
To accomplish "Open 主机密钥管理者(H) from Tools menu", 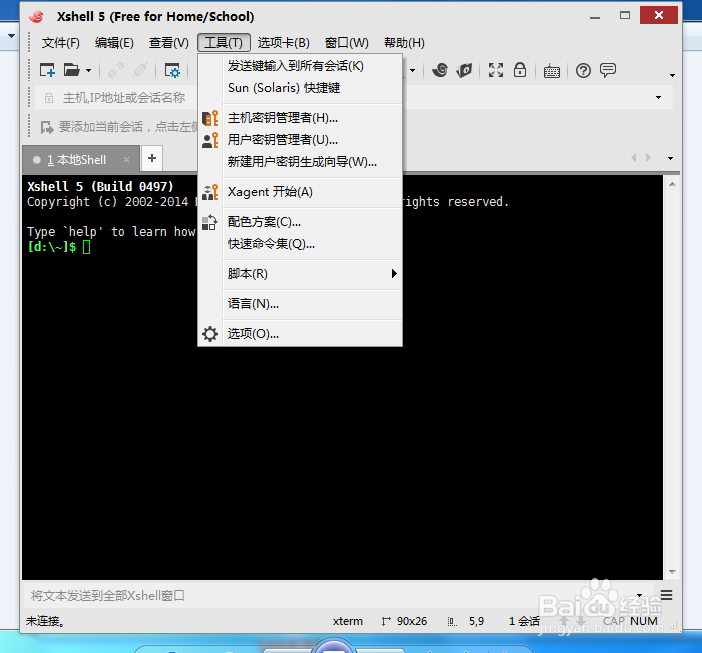I will point(300,118).
